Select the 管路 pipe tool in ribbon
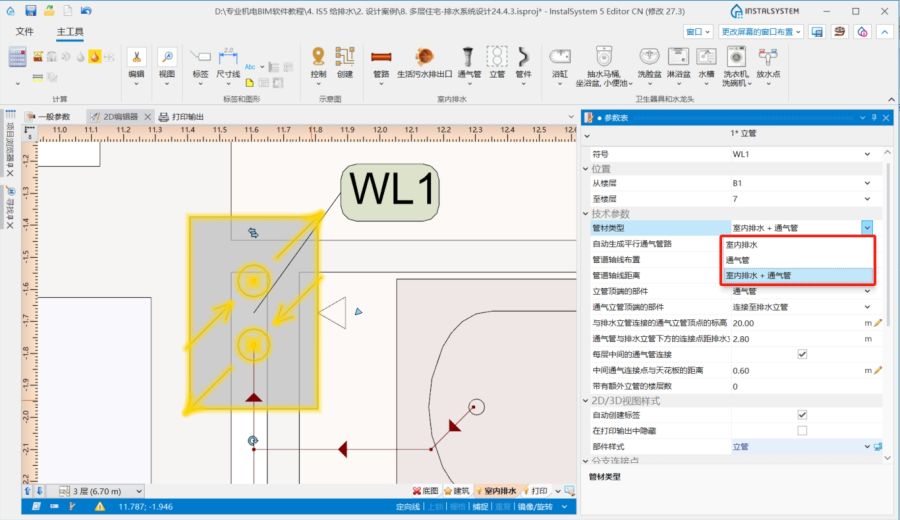 click(x=381, y=60)
